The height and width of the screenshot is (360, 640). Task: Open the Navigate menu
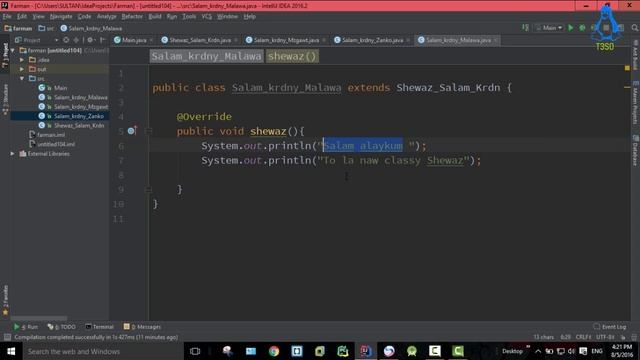61,17
